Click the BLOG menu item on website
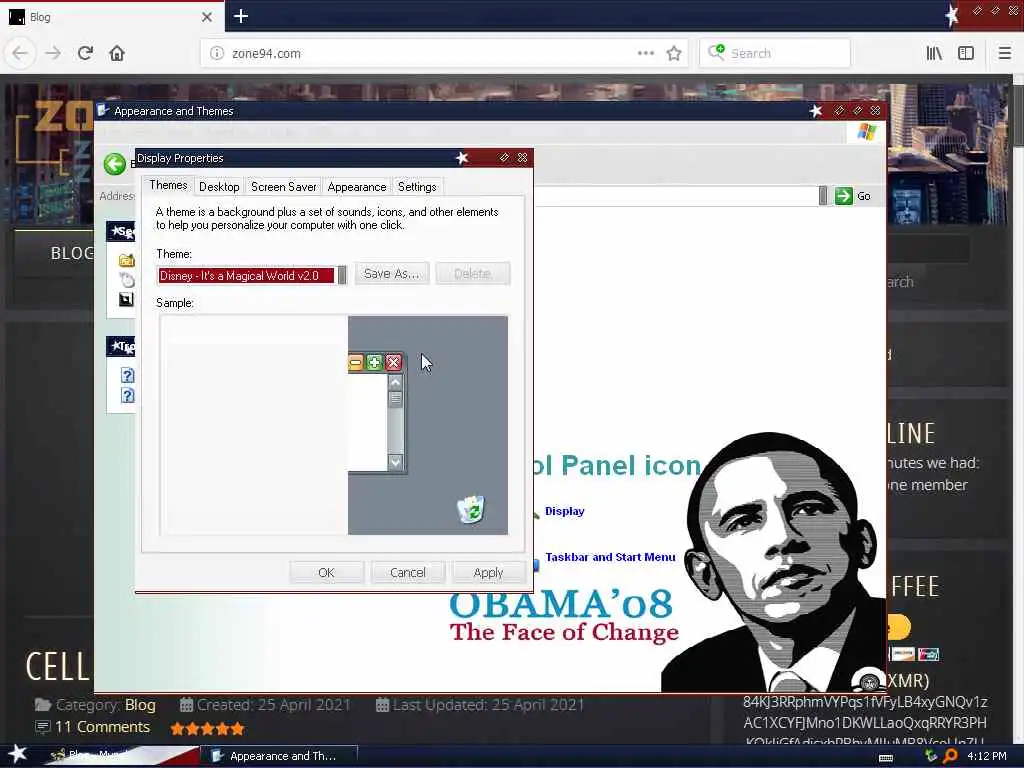 coord(72,253)
